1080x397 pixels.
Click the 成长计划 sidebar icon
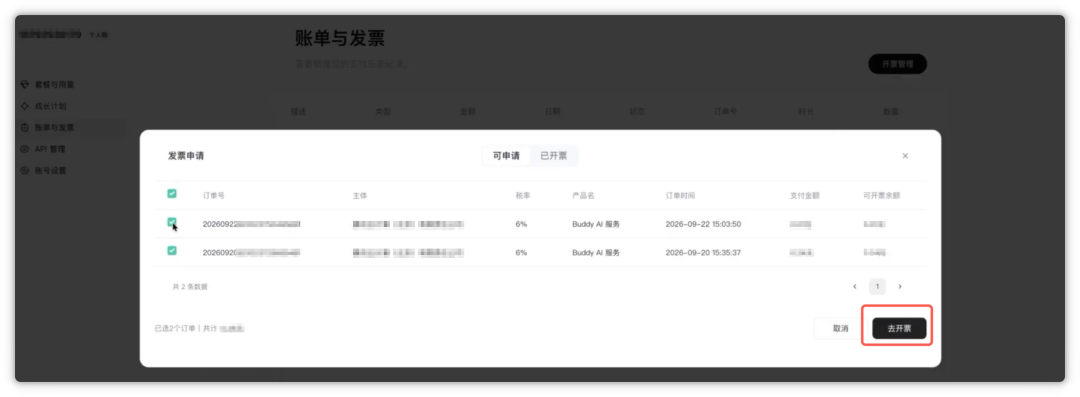25,106
